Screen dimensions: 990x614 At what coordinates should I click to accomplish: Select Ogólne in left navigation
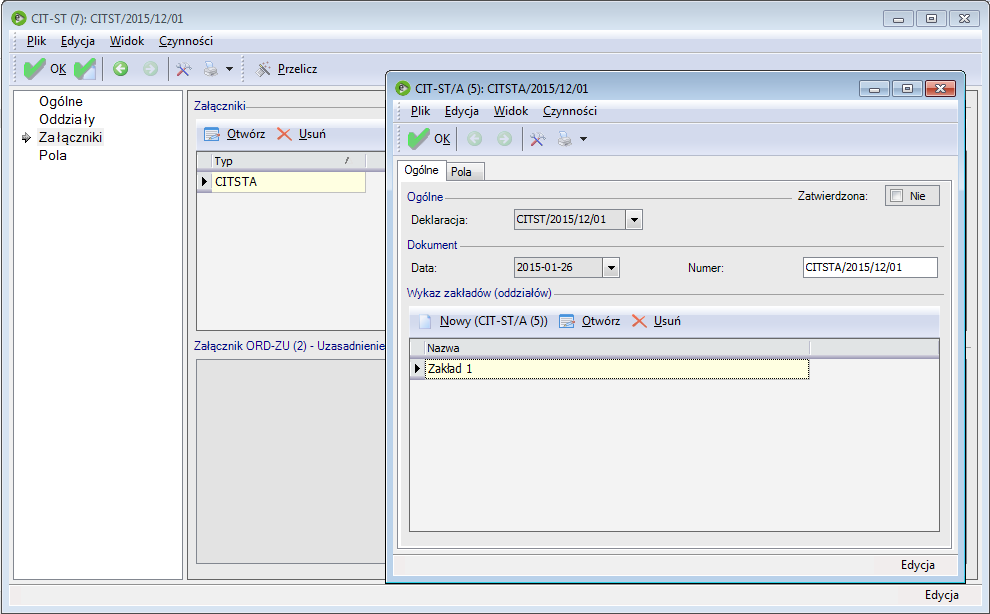pyautogui.click(x=61, y=101)
